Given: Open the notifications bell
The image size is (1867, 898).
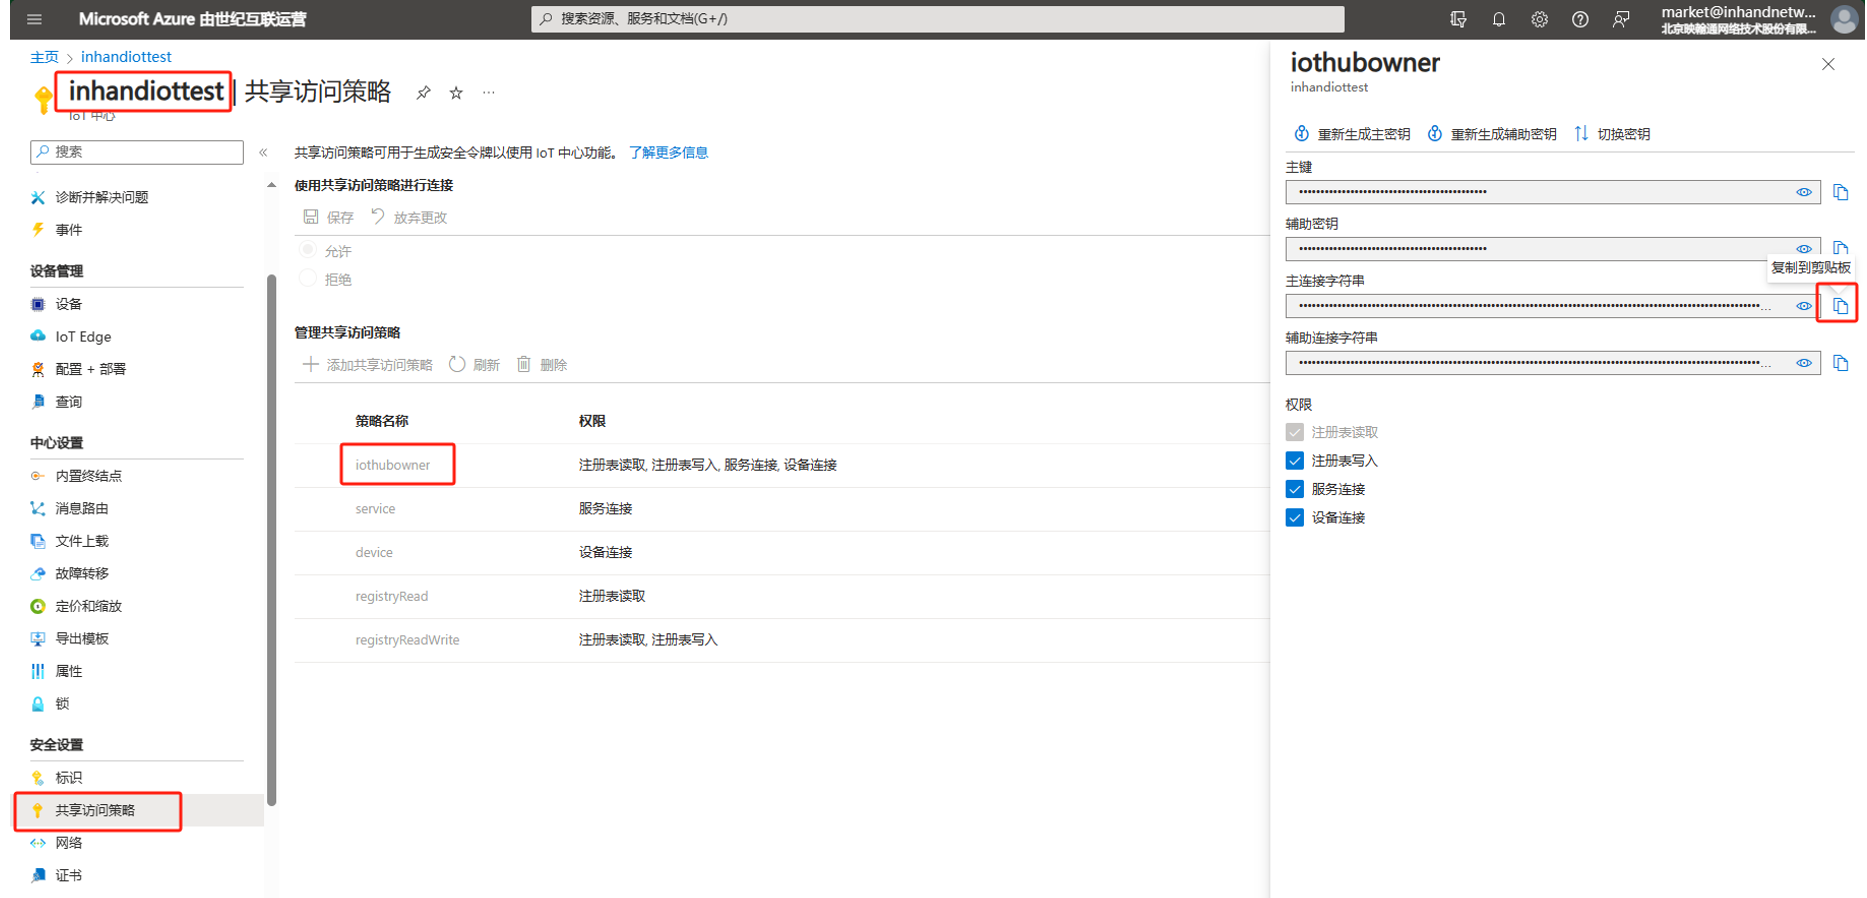Looking at the screenshot, I should click(1499, 19).
